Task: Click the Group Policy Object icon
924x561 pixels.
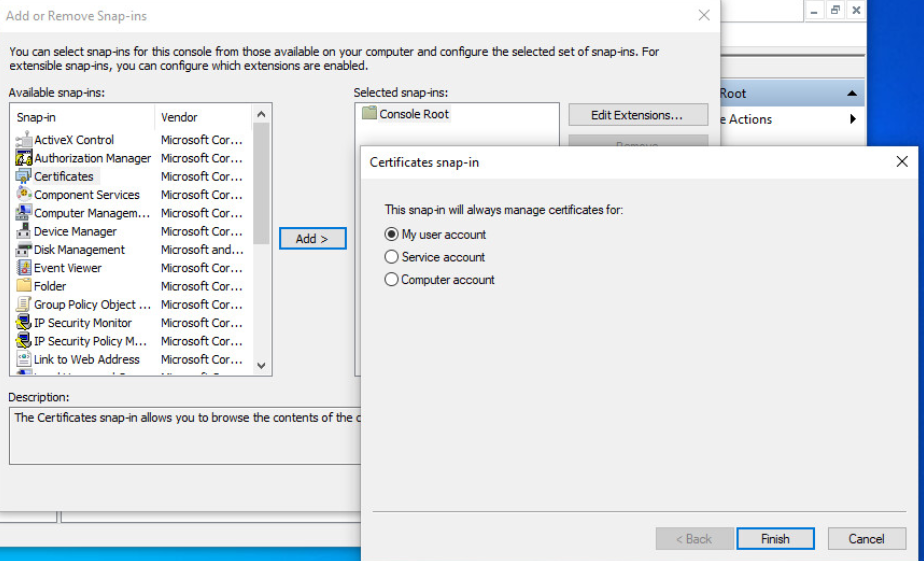Action: point(24,304)
